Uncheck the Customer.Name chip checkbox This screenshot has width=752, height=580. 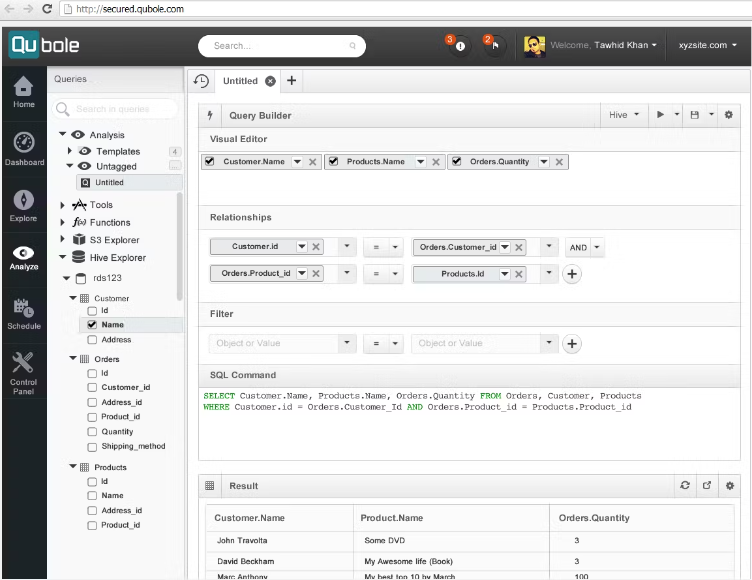tap(210, 161)
